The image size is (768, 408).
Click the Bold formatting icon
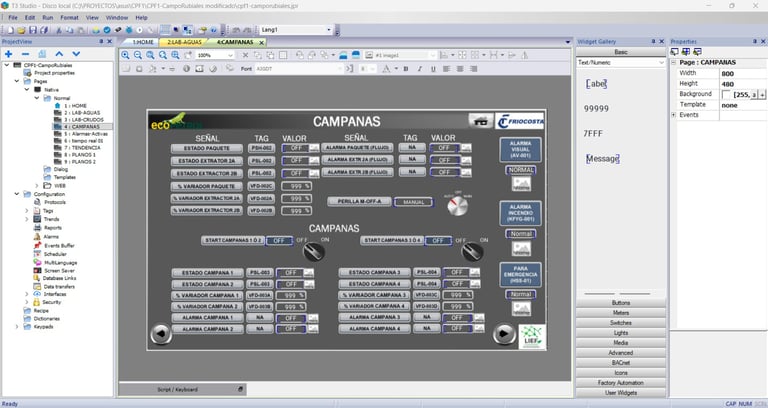coord(406,69)
